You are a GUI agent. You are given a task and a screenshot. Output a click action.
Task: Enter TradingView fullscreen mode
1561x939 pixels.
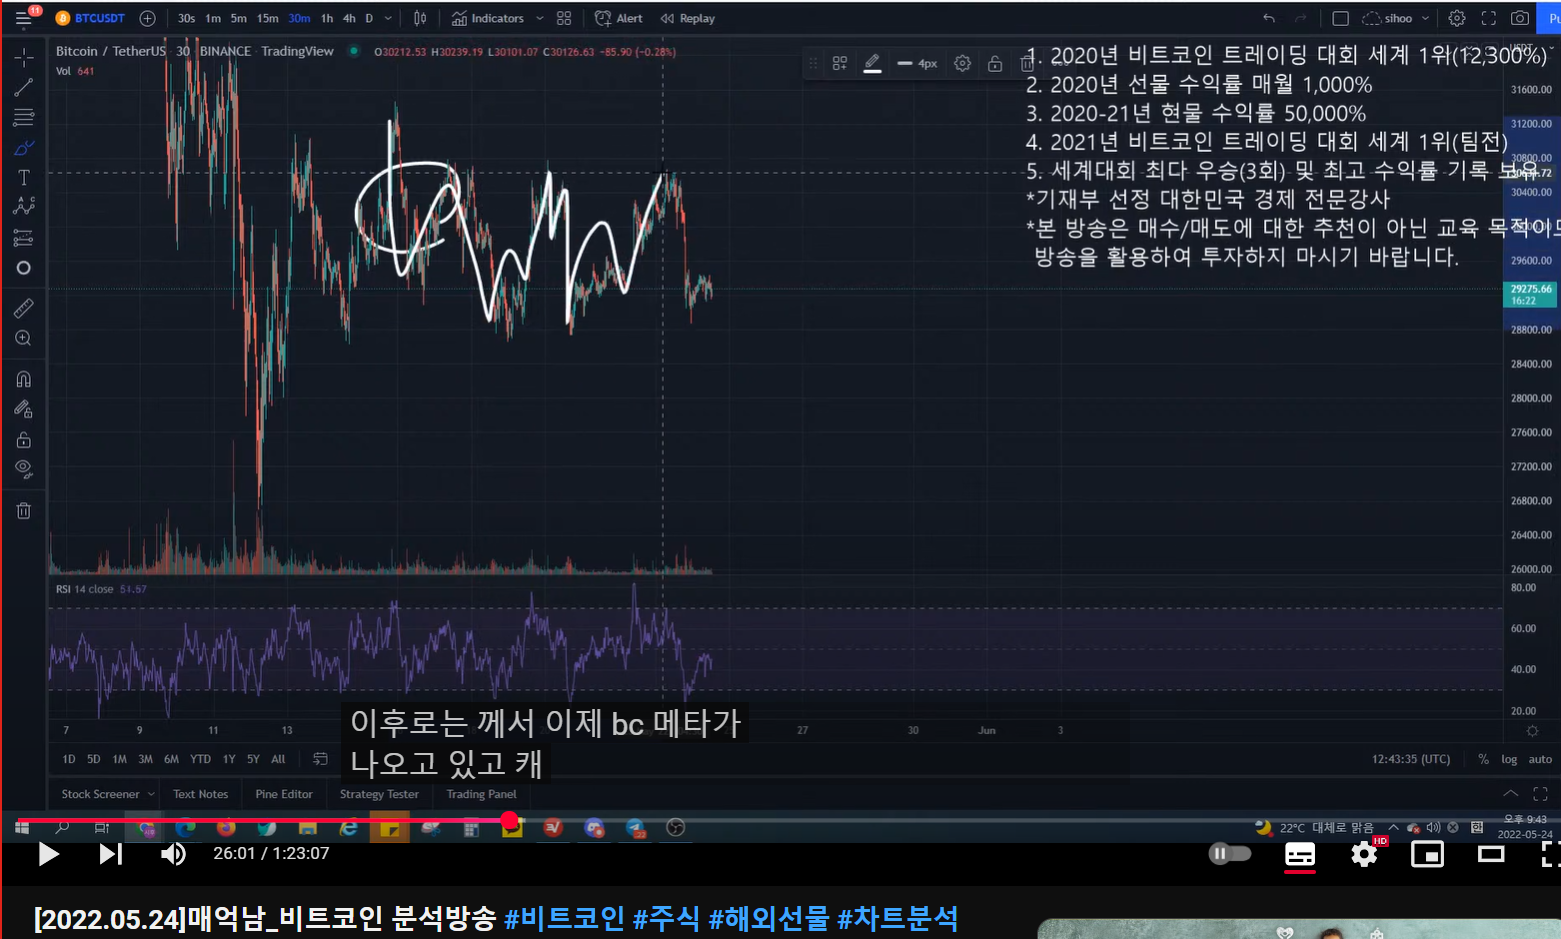click(1489, 18)
